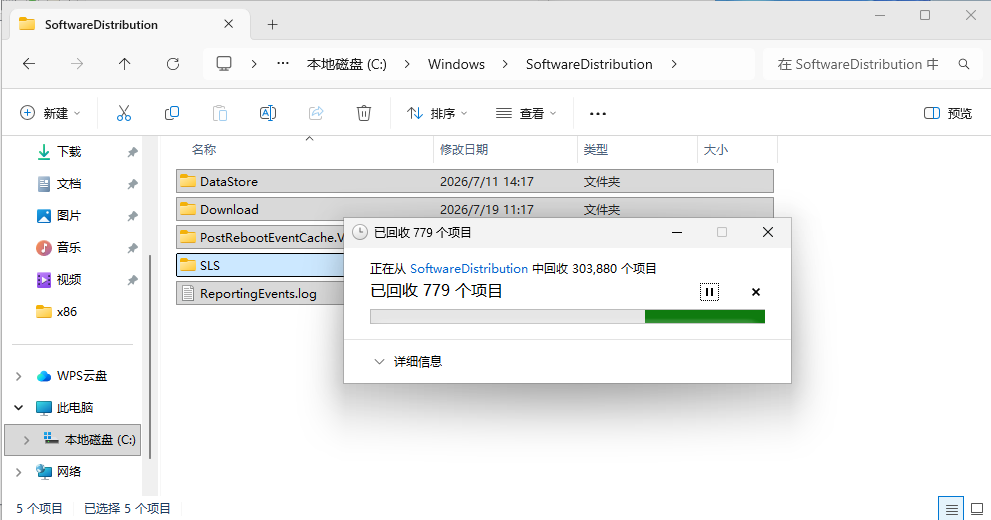Sort by the 修改日期 column header
This screenshot has height=520, width=991.
coord(464,149)
